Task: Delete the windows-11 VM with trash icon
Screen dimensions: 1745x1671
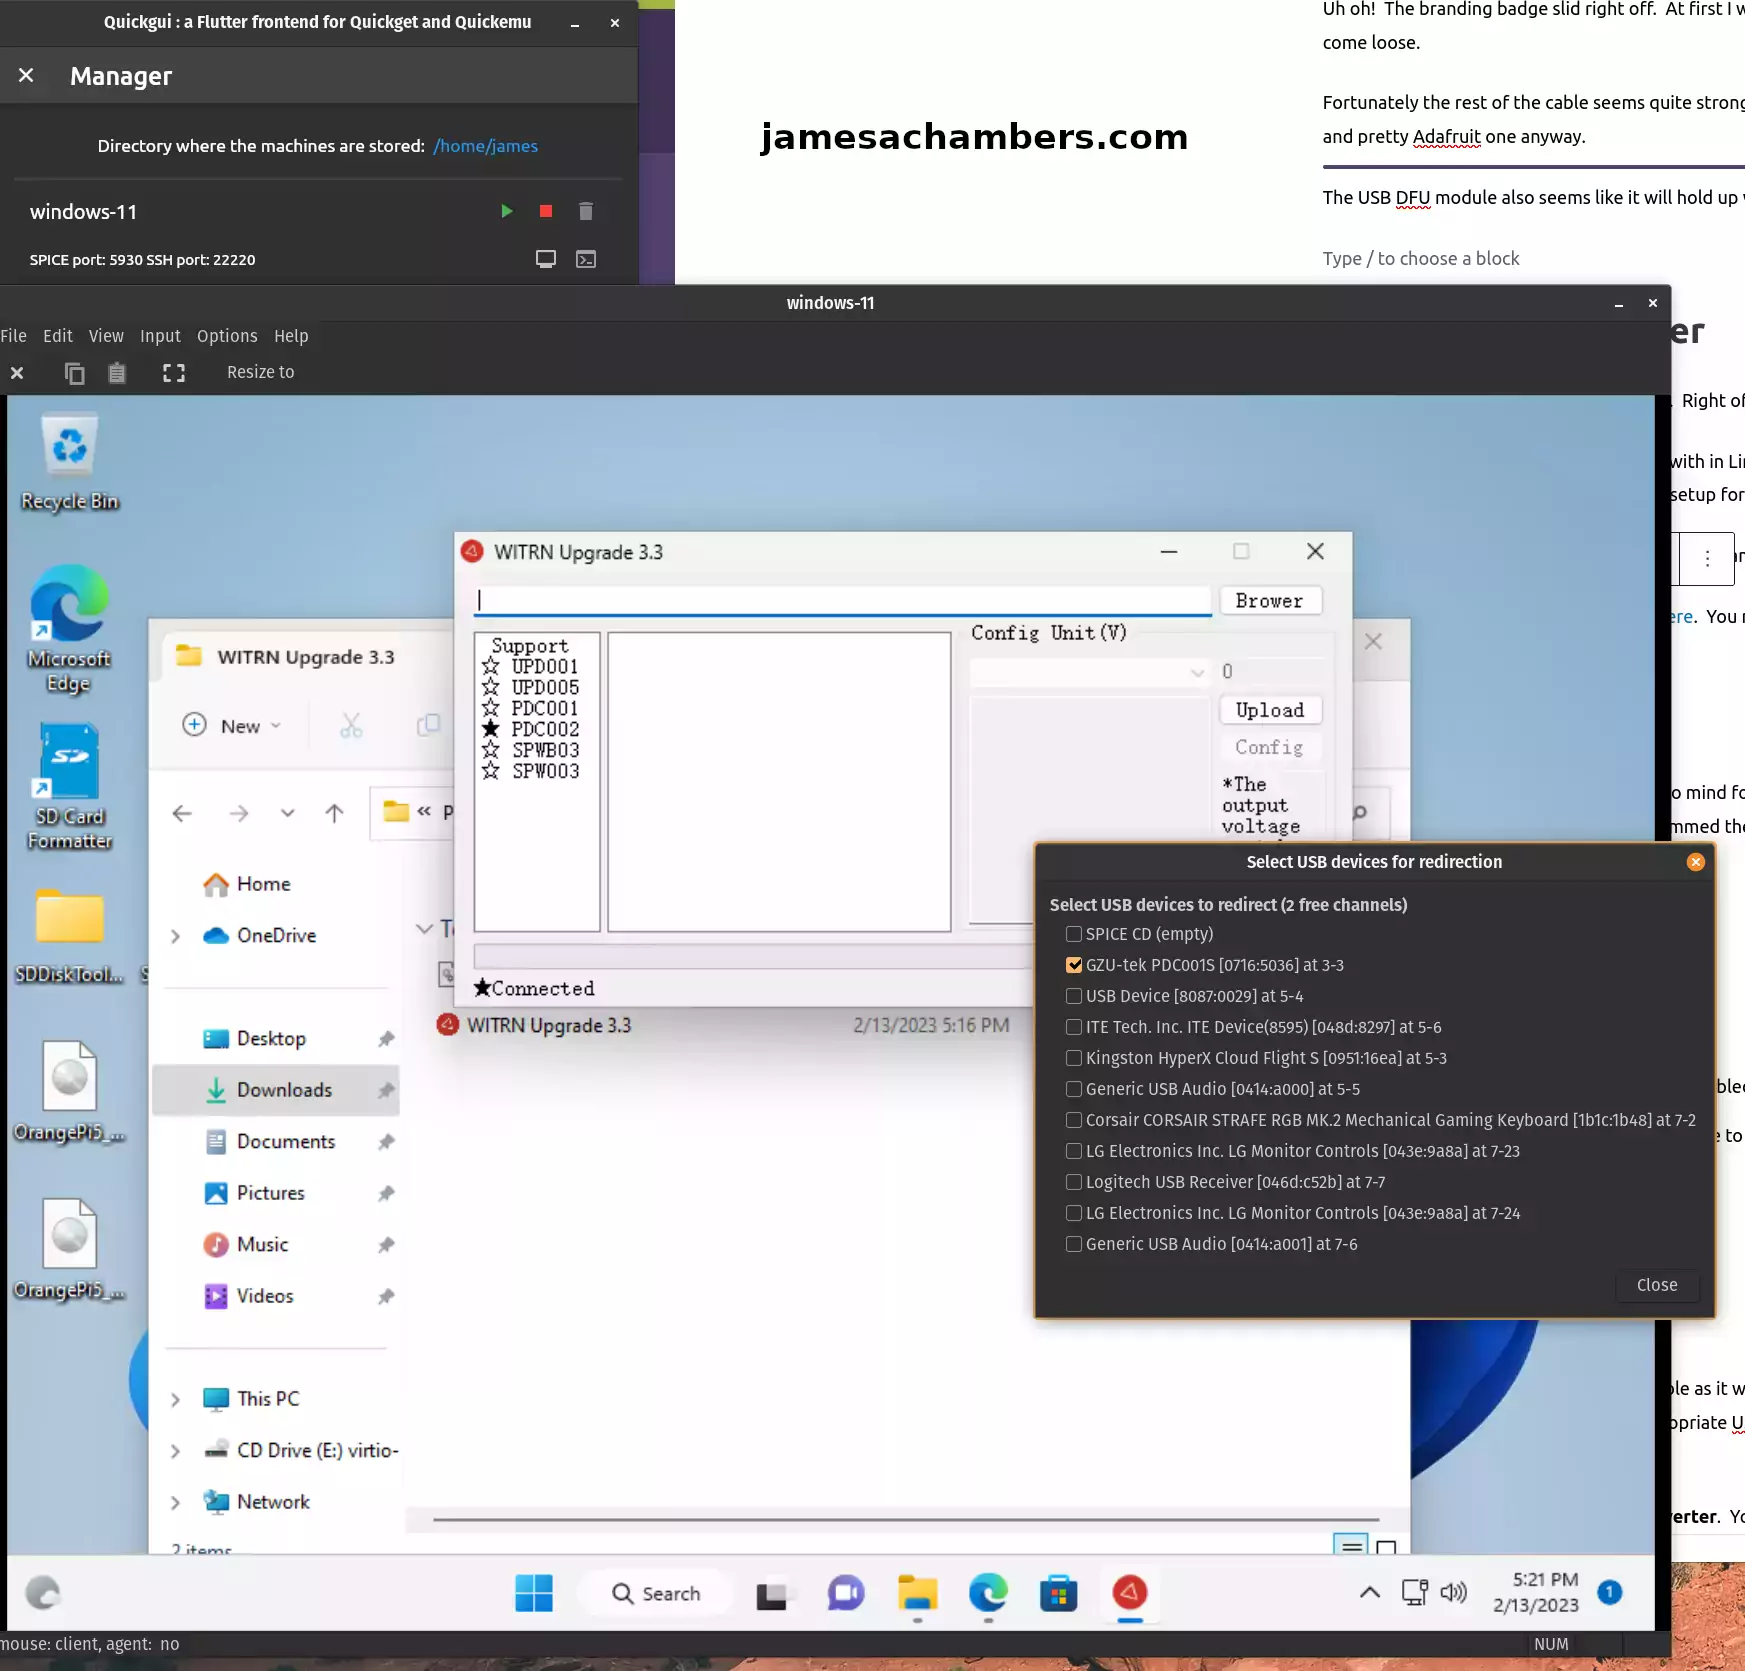Action: (x=586, y=211)
